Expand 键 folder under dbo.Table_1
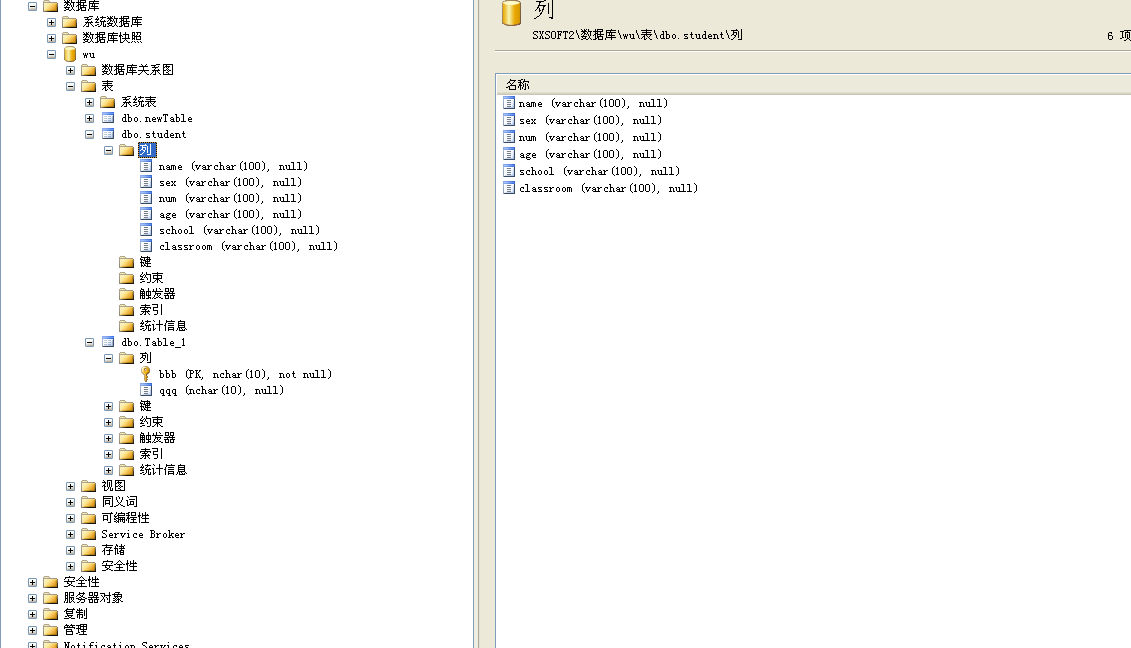The width and height of the screenshot is (1131, 648). tap(108, 406)
